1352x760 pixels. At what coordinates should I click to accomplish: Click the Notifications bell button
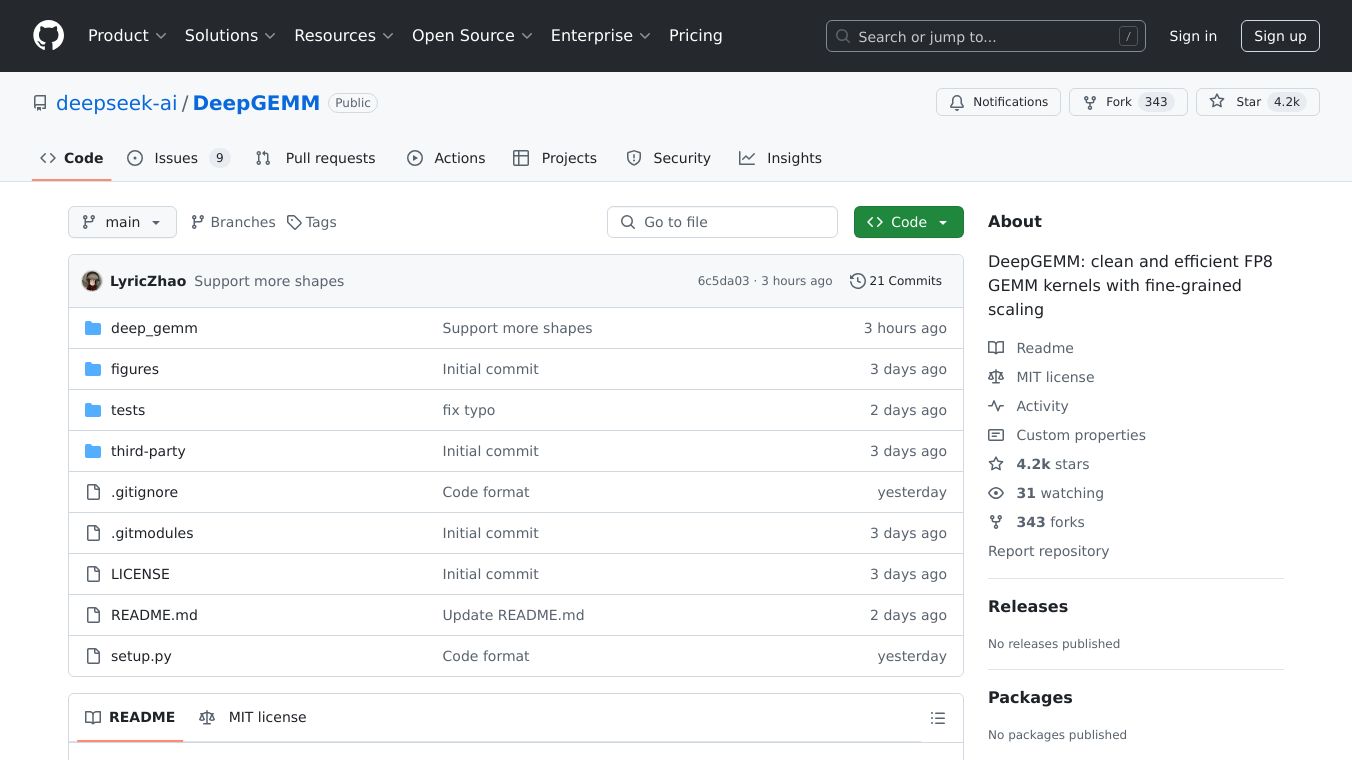[998, 102]
